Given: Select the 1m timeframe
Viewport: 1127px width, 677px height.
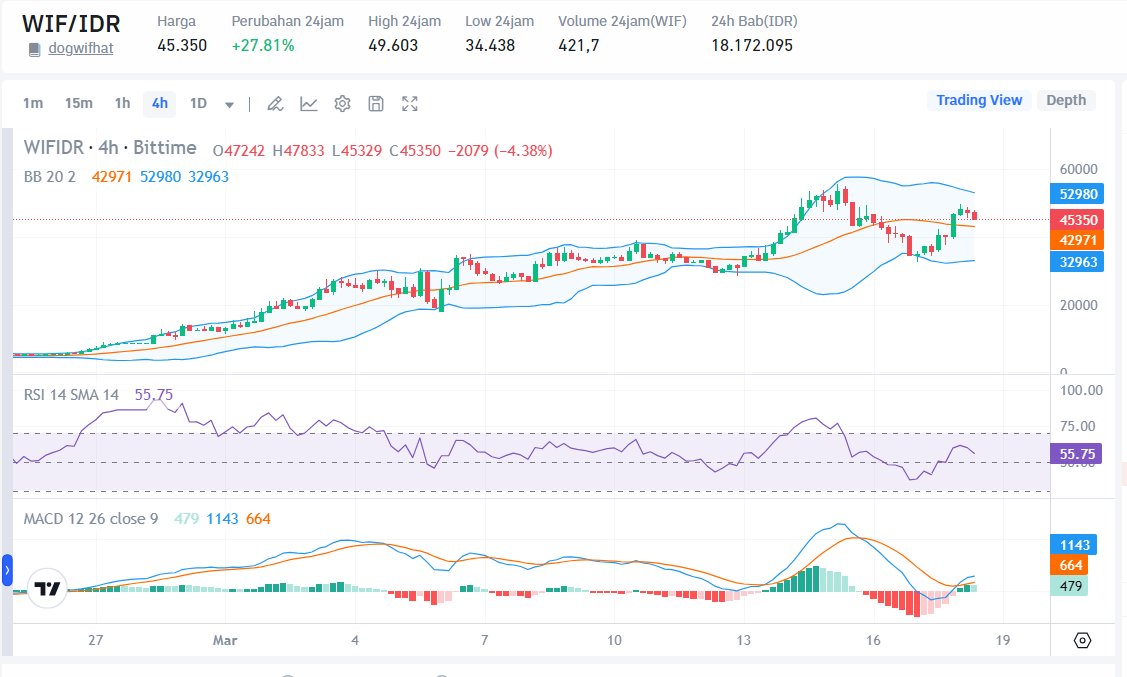Looking at the screenshot, I should click(x=33, y=103).
